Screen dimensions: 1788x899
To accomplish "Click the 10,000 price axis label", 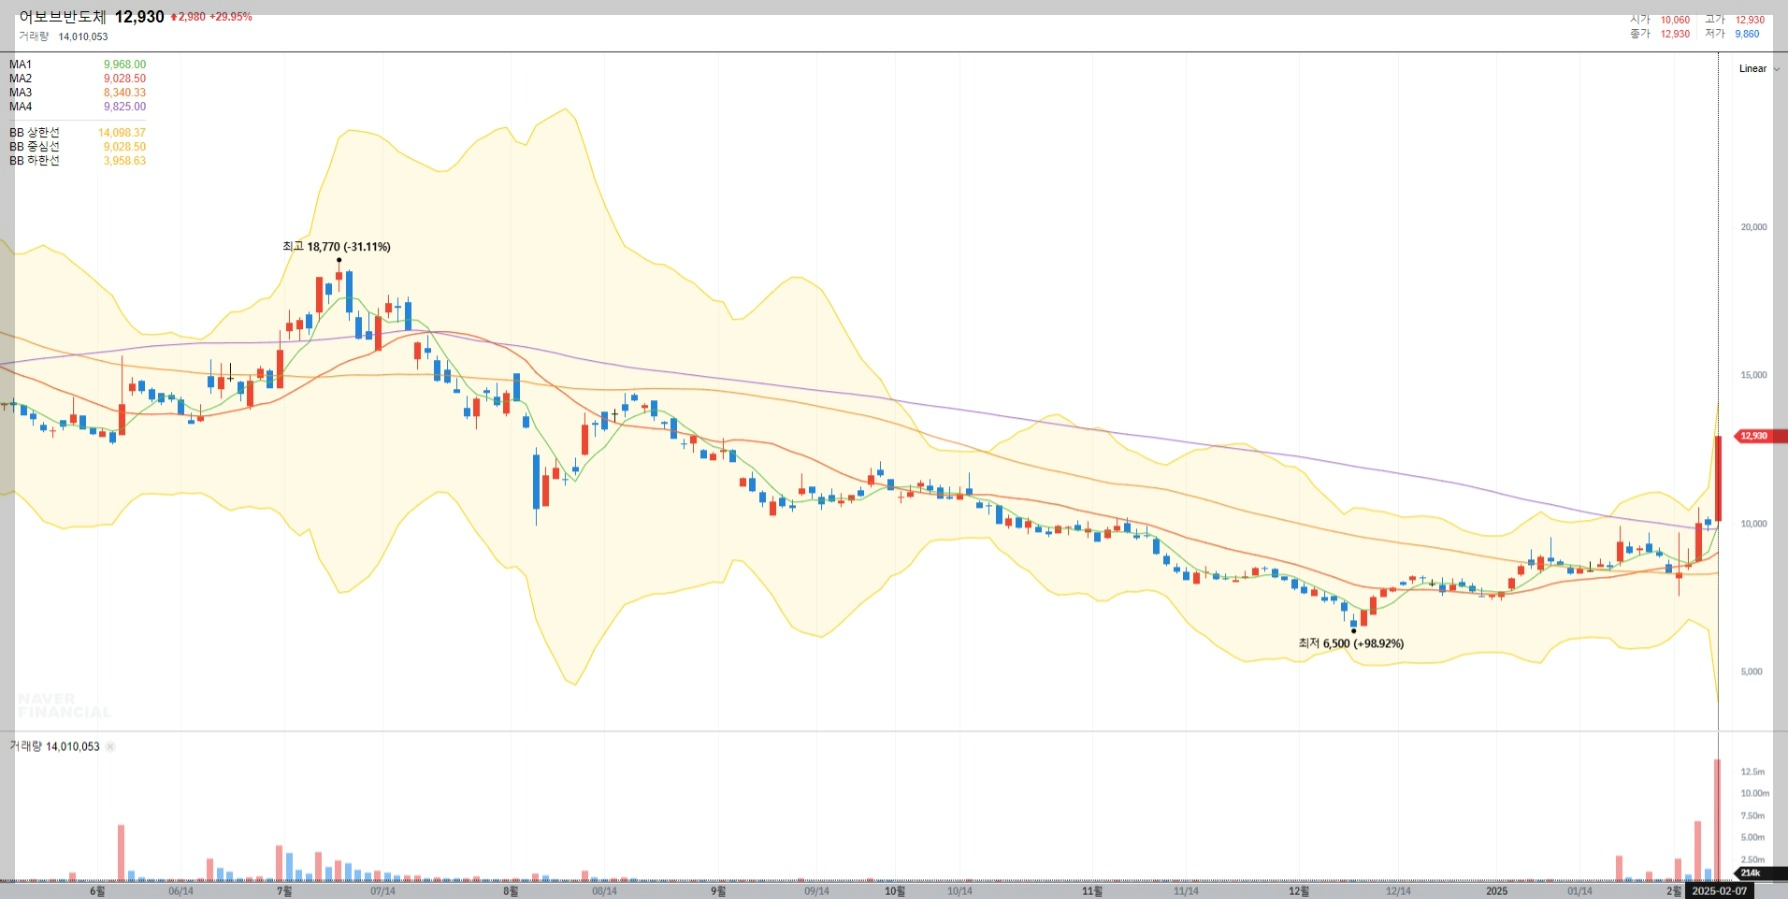I will point(1754,524).
